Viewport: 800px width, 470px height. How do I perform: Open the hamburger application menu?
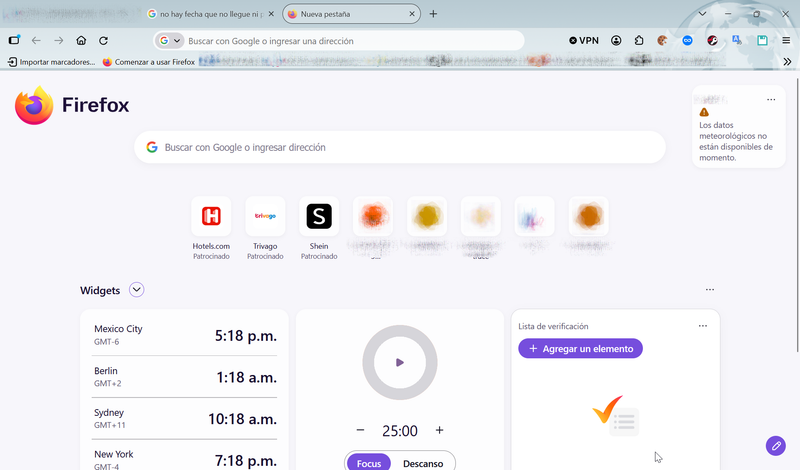click(x=786, y=40)
